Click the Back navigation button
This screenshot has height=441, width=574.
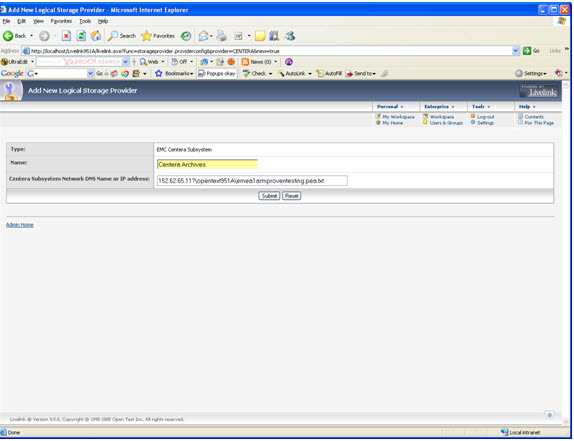pos(14,36)
